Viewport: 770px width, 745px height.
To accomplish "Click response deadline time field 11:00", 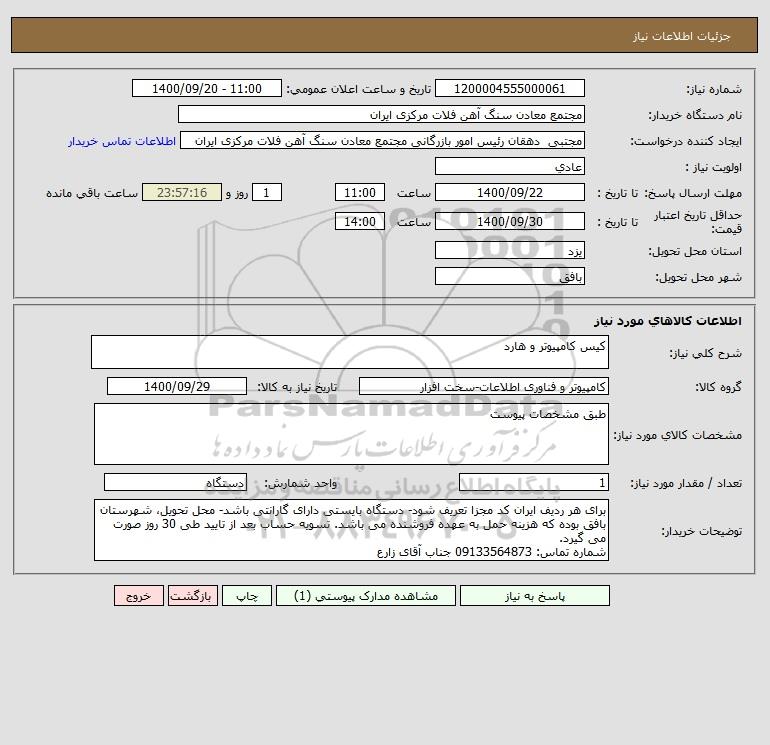I will [x=360, y=193].
